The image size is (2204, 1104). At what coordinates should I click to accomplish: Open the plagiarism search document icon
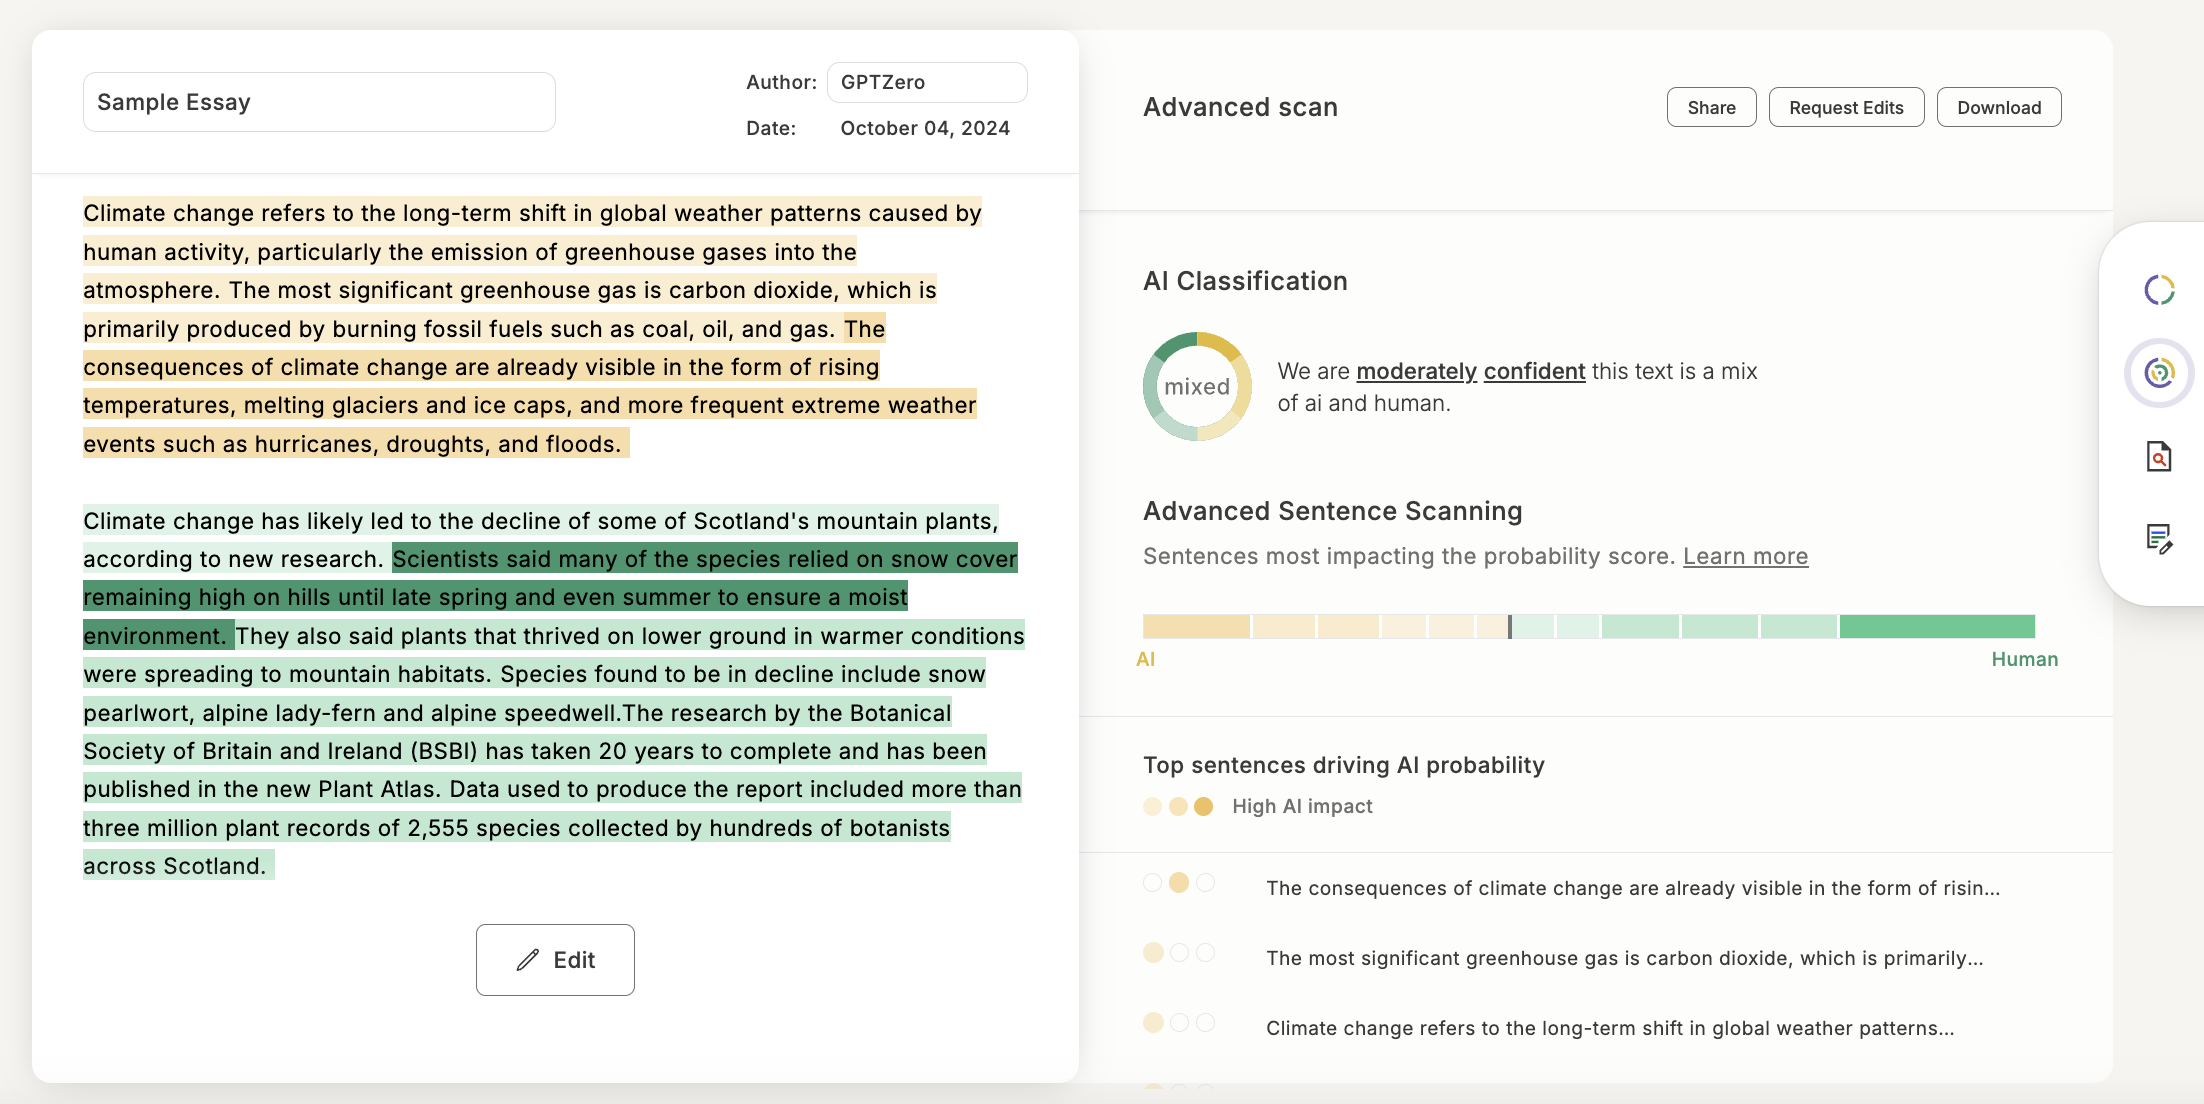(x=2159, y=456)
